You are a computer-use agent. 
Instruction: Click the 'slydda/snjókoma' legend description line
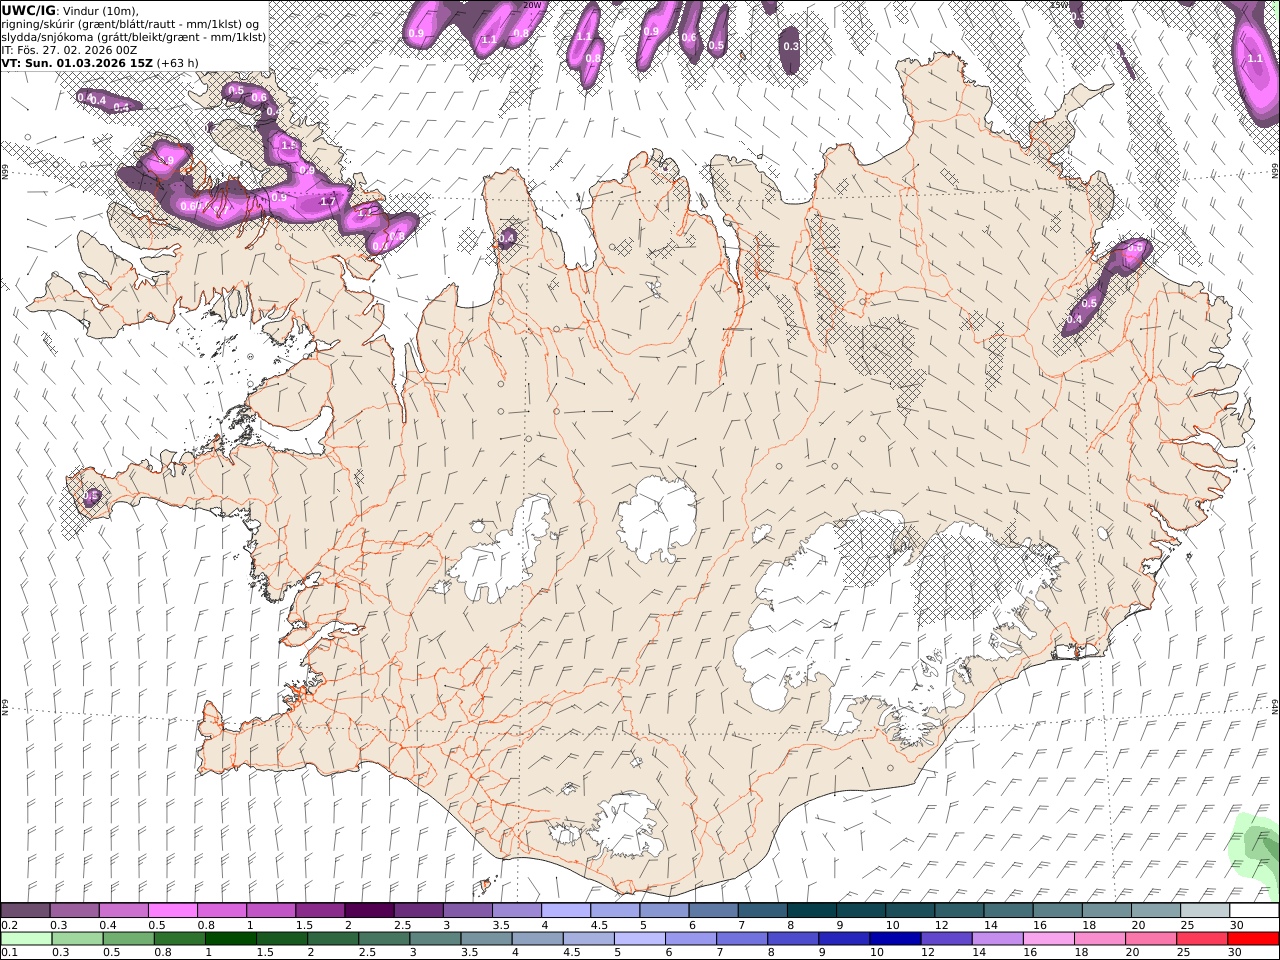point(133,36)
